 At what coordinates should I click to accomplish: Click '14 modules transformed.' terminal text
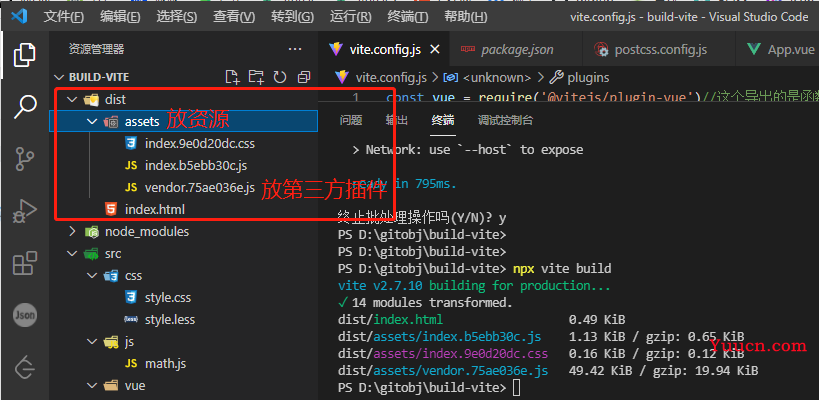pos(432,302)
